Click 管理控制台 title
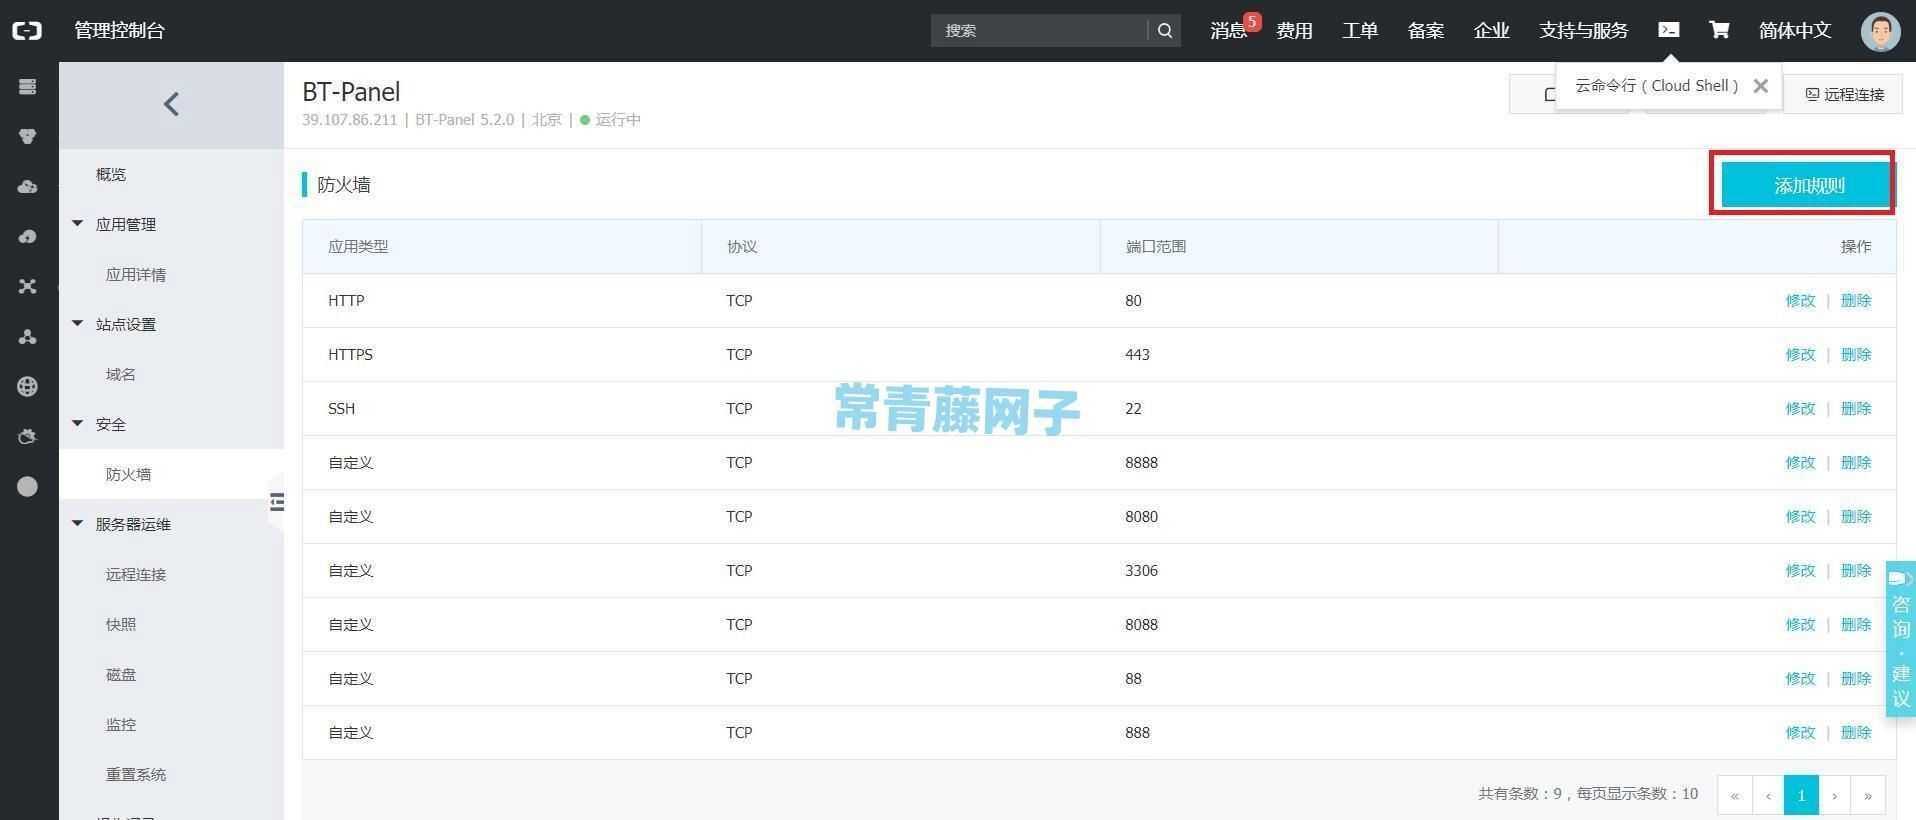 coord(119,31)
